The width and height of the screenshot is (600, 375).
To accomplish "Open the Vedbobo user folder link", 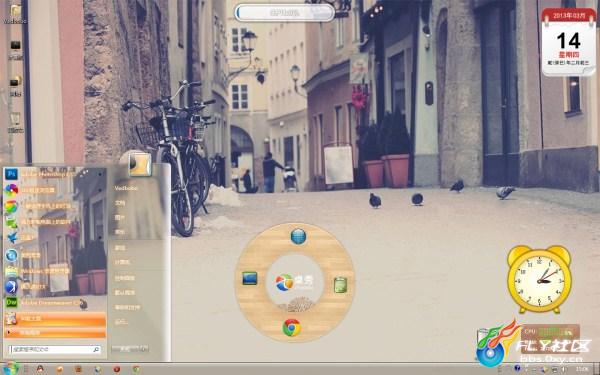I will (127, 188).
